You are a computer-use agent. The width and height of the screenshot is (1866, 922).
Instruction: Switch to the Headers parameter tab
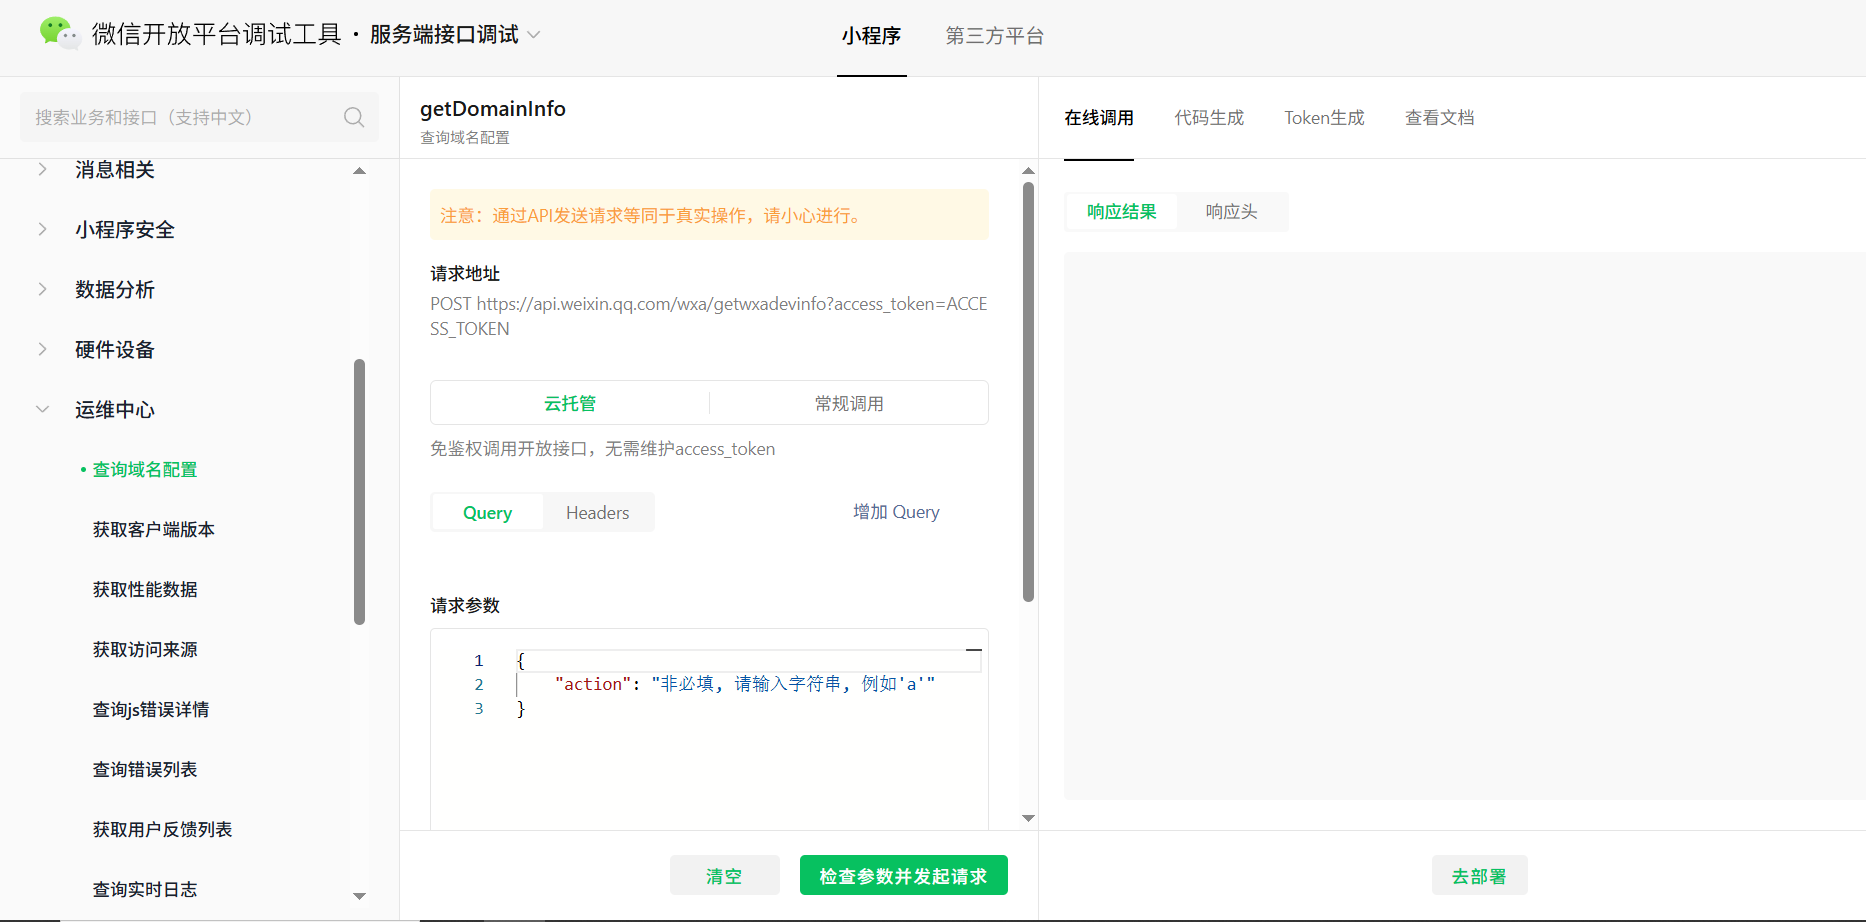click(x=597, y=513)
